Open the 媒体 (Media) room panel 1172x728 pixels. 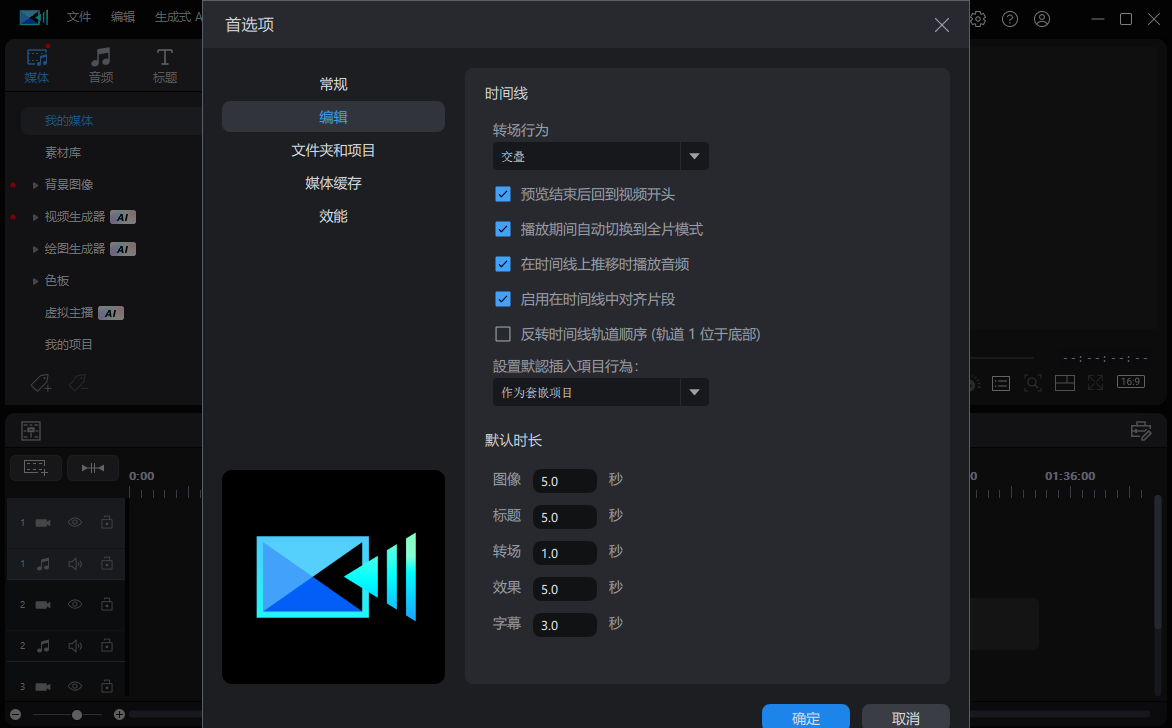pos(37,64)
